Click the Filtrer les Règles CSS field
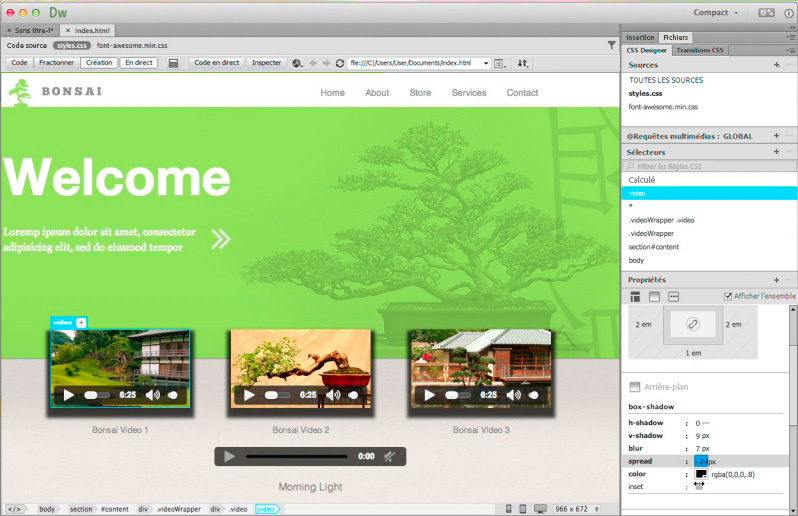The height and width of the screenshot is (516, 798). 709,166
